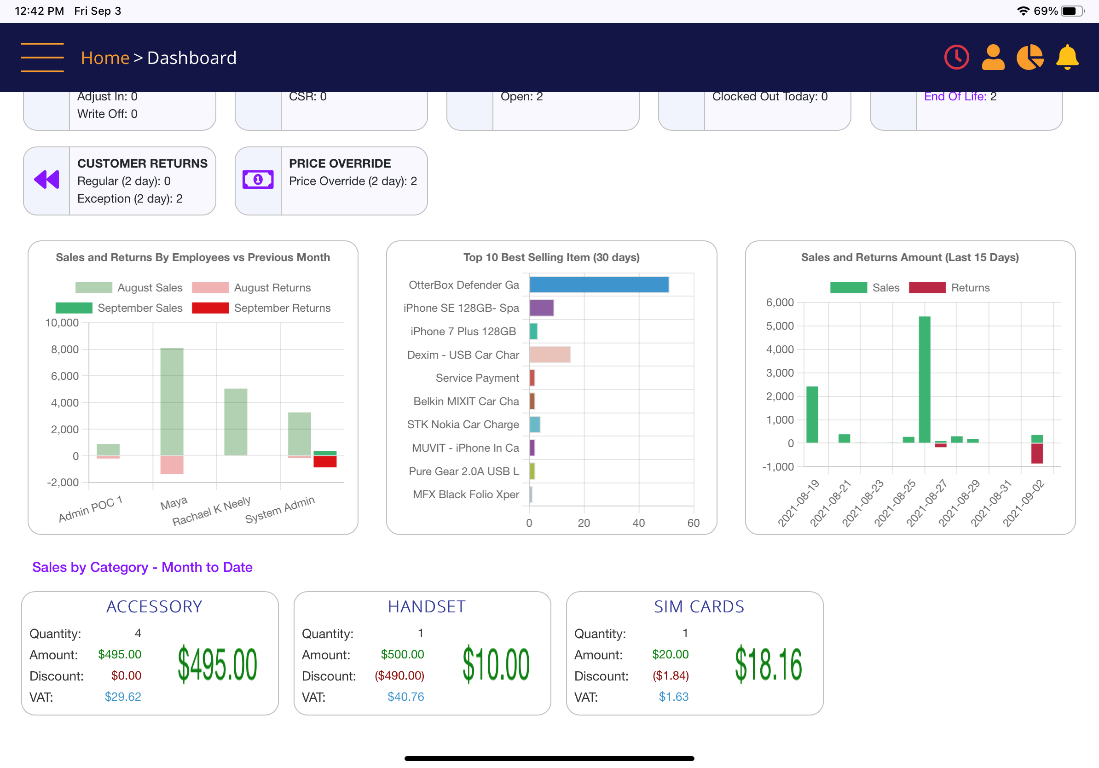Click the battery indicator in status bar
The width and height of the screenshot is (1099, 768).
pos(1073,11)
